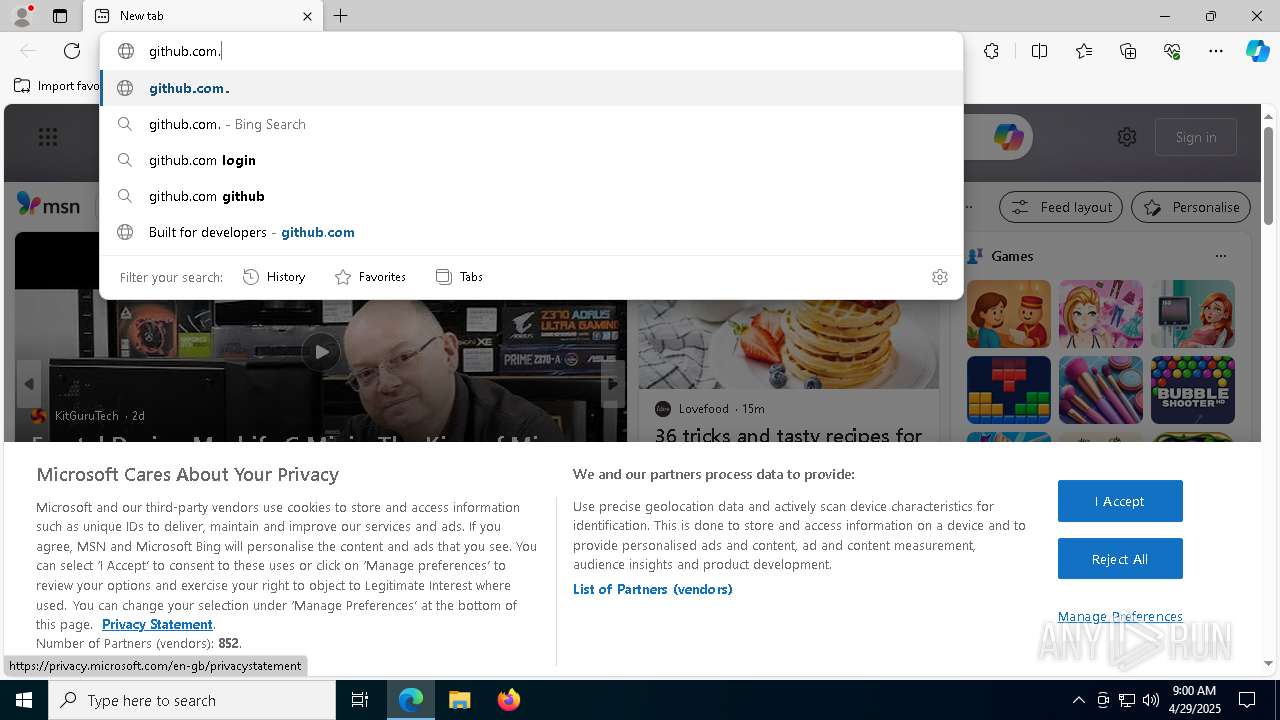Image resolution: width=1280 pixels, height=720 pixels.
Task: Open the volume control tray icon
Action: click(x=1150, y=700)
